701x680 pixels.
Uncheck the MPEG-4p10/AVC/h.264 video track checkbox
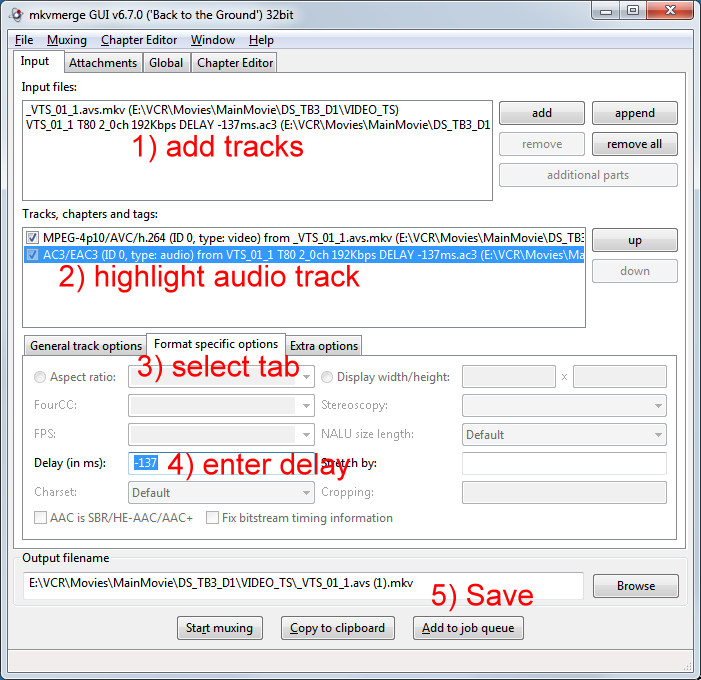point(32,237)
